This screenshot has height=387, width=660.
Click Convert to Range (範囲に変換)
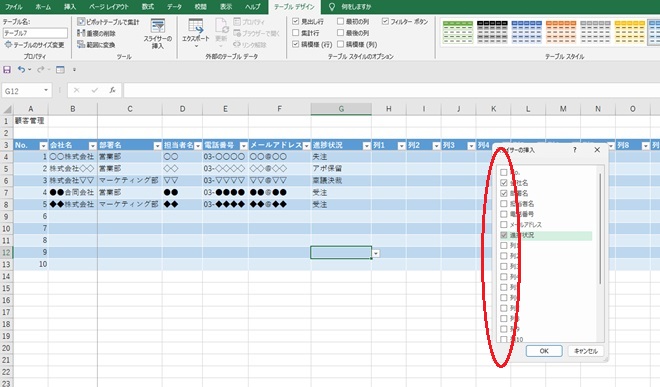(96, 45)
